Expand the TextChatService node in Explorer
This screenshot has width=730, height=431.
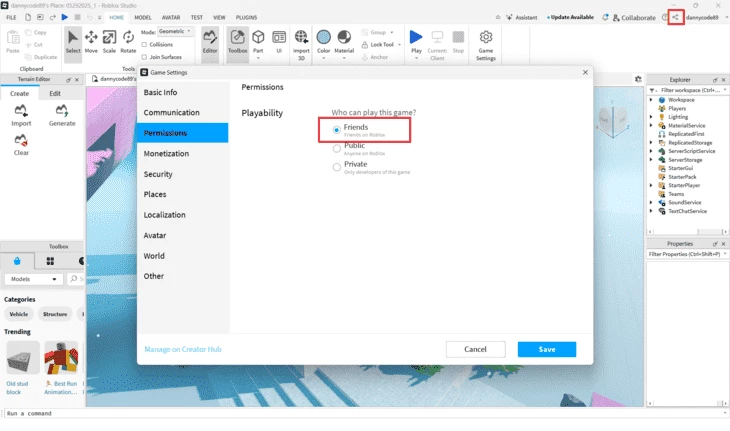pyautogui.click(x=651, y=211)
